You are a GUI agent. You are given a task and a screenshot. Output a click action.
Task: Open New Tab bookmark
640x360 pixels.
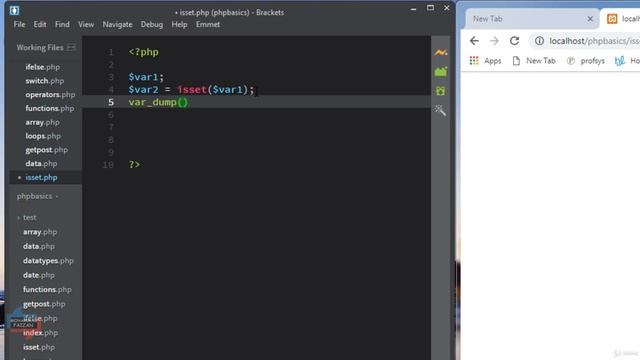click(534, 61)
